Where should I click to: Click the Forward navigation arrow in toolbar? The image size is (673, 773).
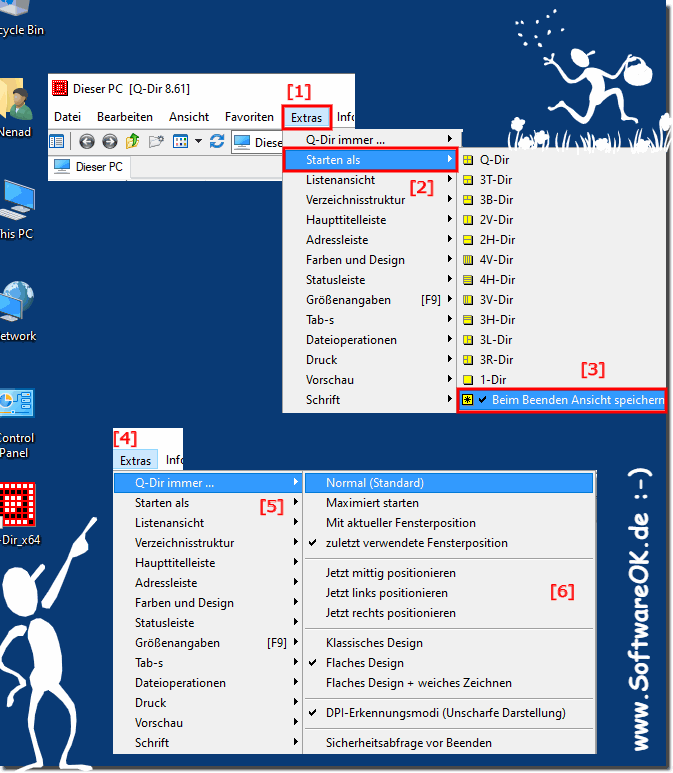(109, 142)
